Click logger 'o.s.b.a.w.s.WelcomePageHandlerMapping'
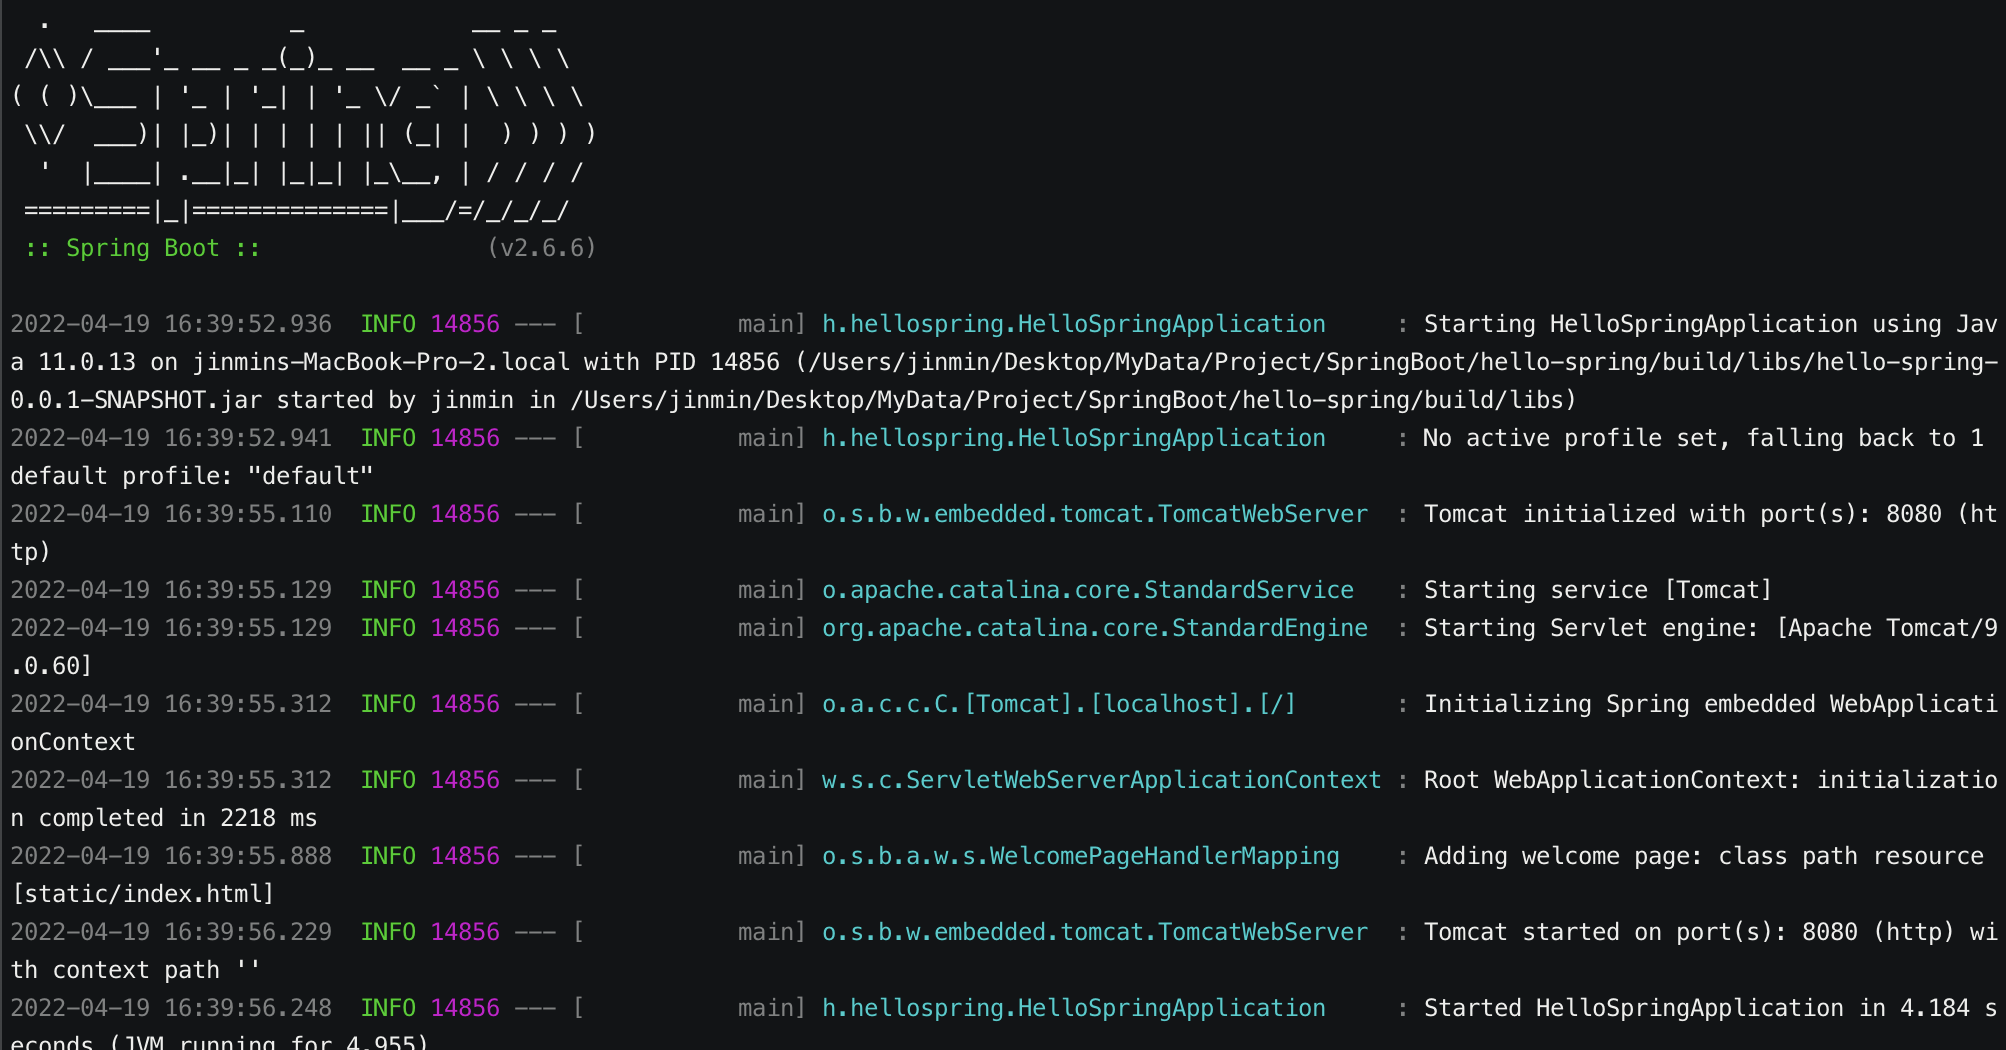The width and height of the screenshot is (2006, 1050). pos(1081,856)
